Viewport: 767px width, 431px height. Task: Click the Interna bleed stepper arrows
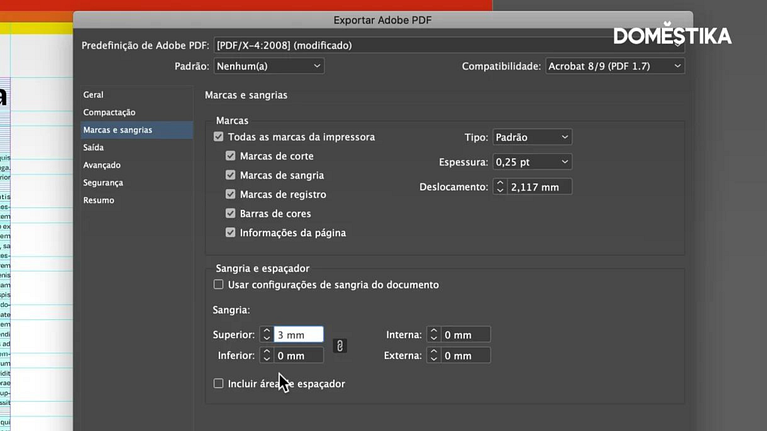(433, 335)
